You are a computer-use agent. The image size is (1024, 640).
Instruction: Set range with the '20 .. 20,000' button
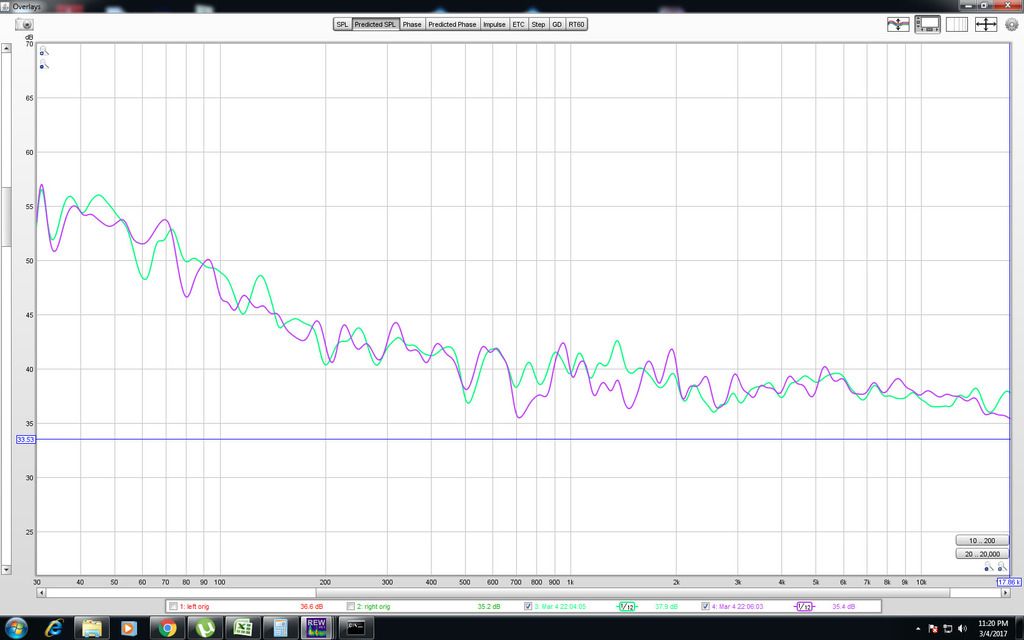point(982,554)
